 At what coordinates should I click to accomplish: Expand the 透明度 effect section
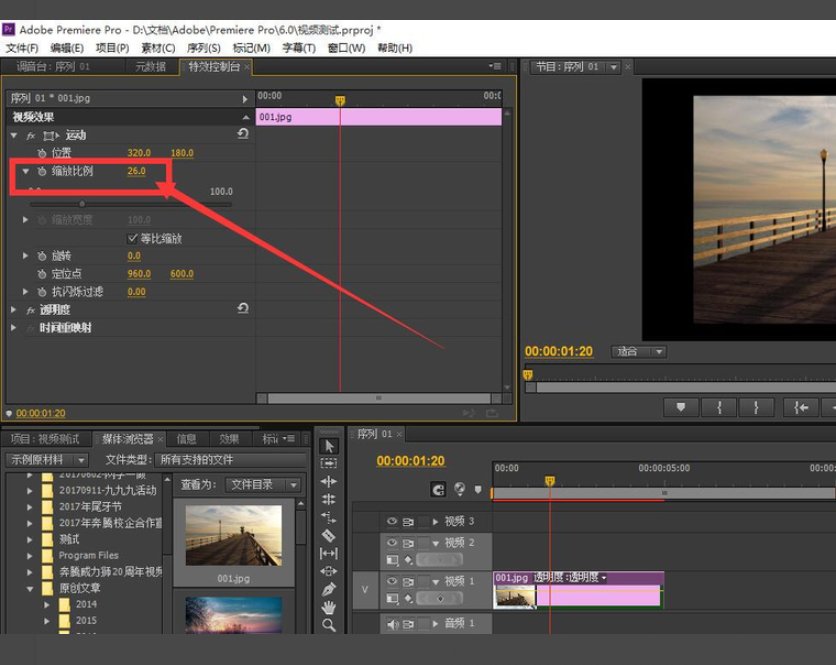pyautogui.click(x=14, y=310)
